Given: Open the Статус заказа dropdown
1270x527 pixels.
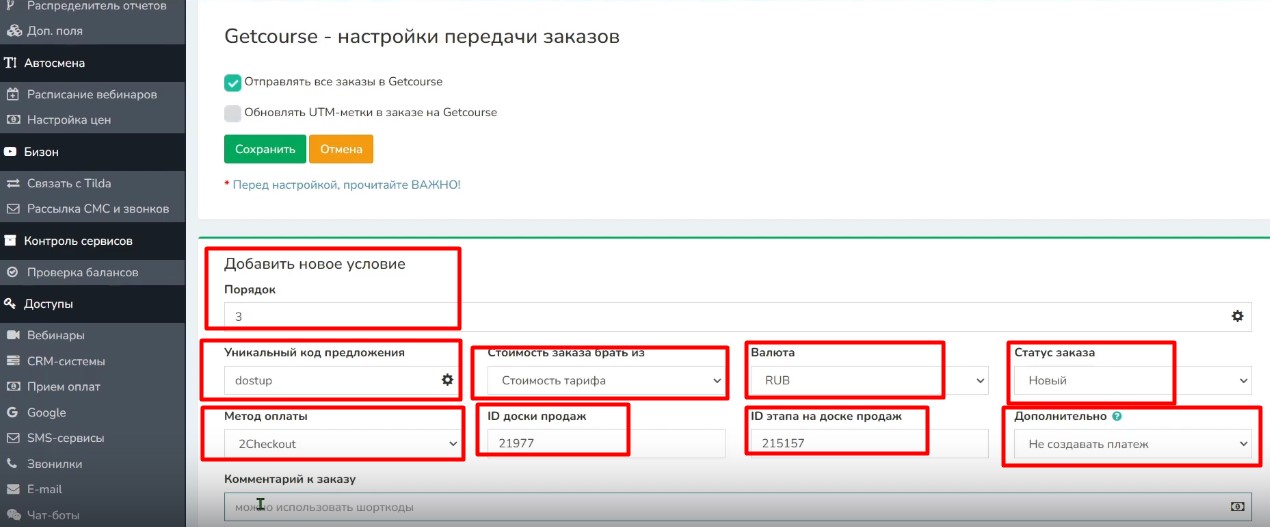Looking at the screenshot, I should 1132,380.
